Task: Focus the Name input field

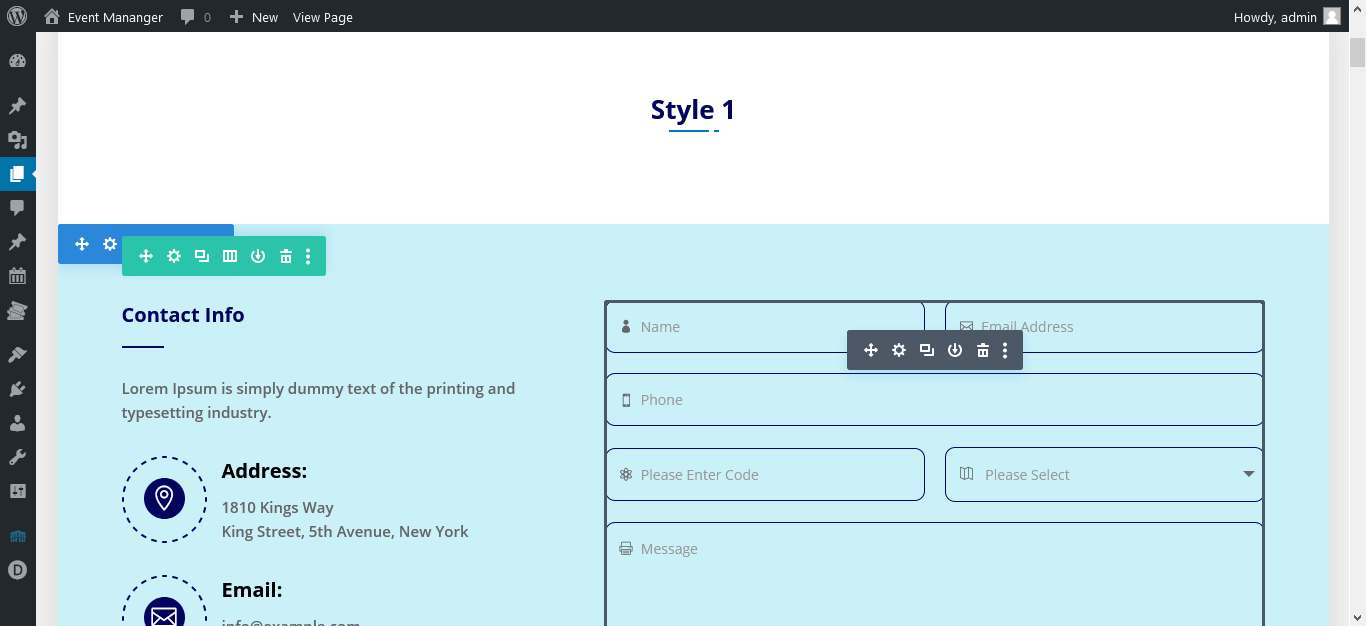Action: pyautogui.click(x=765, y=327)
